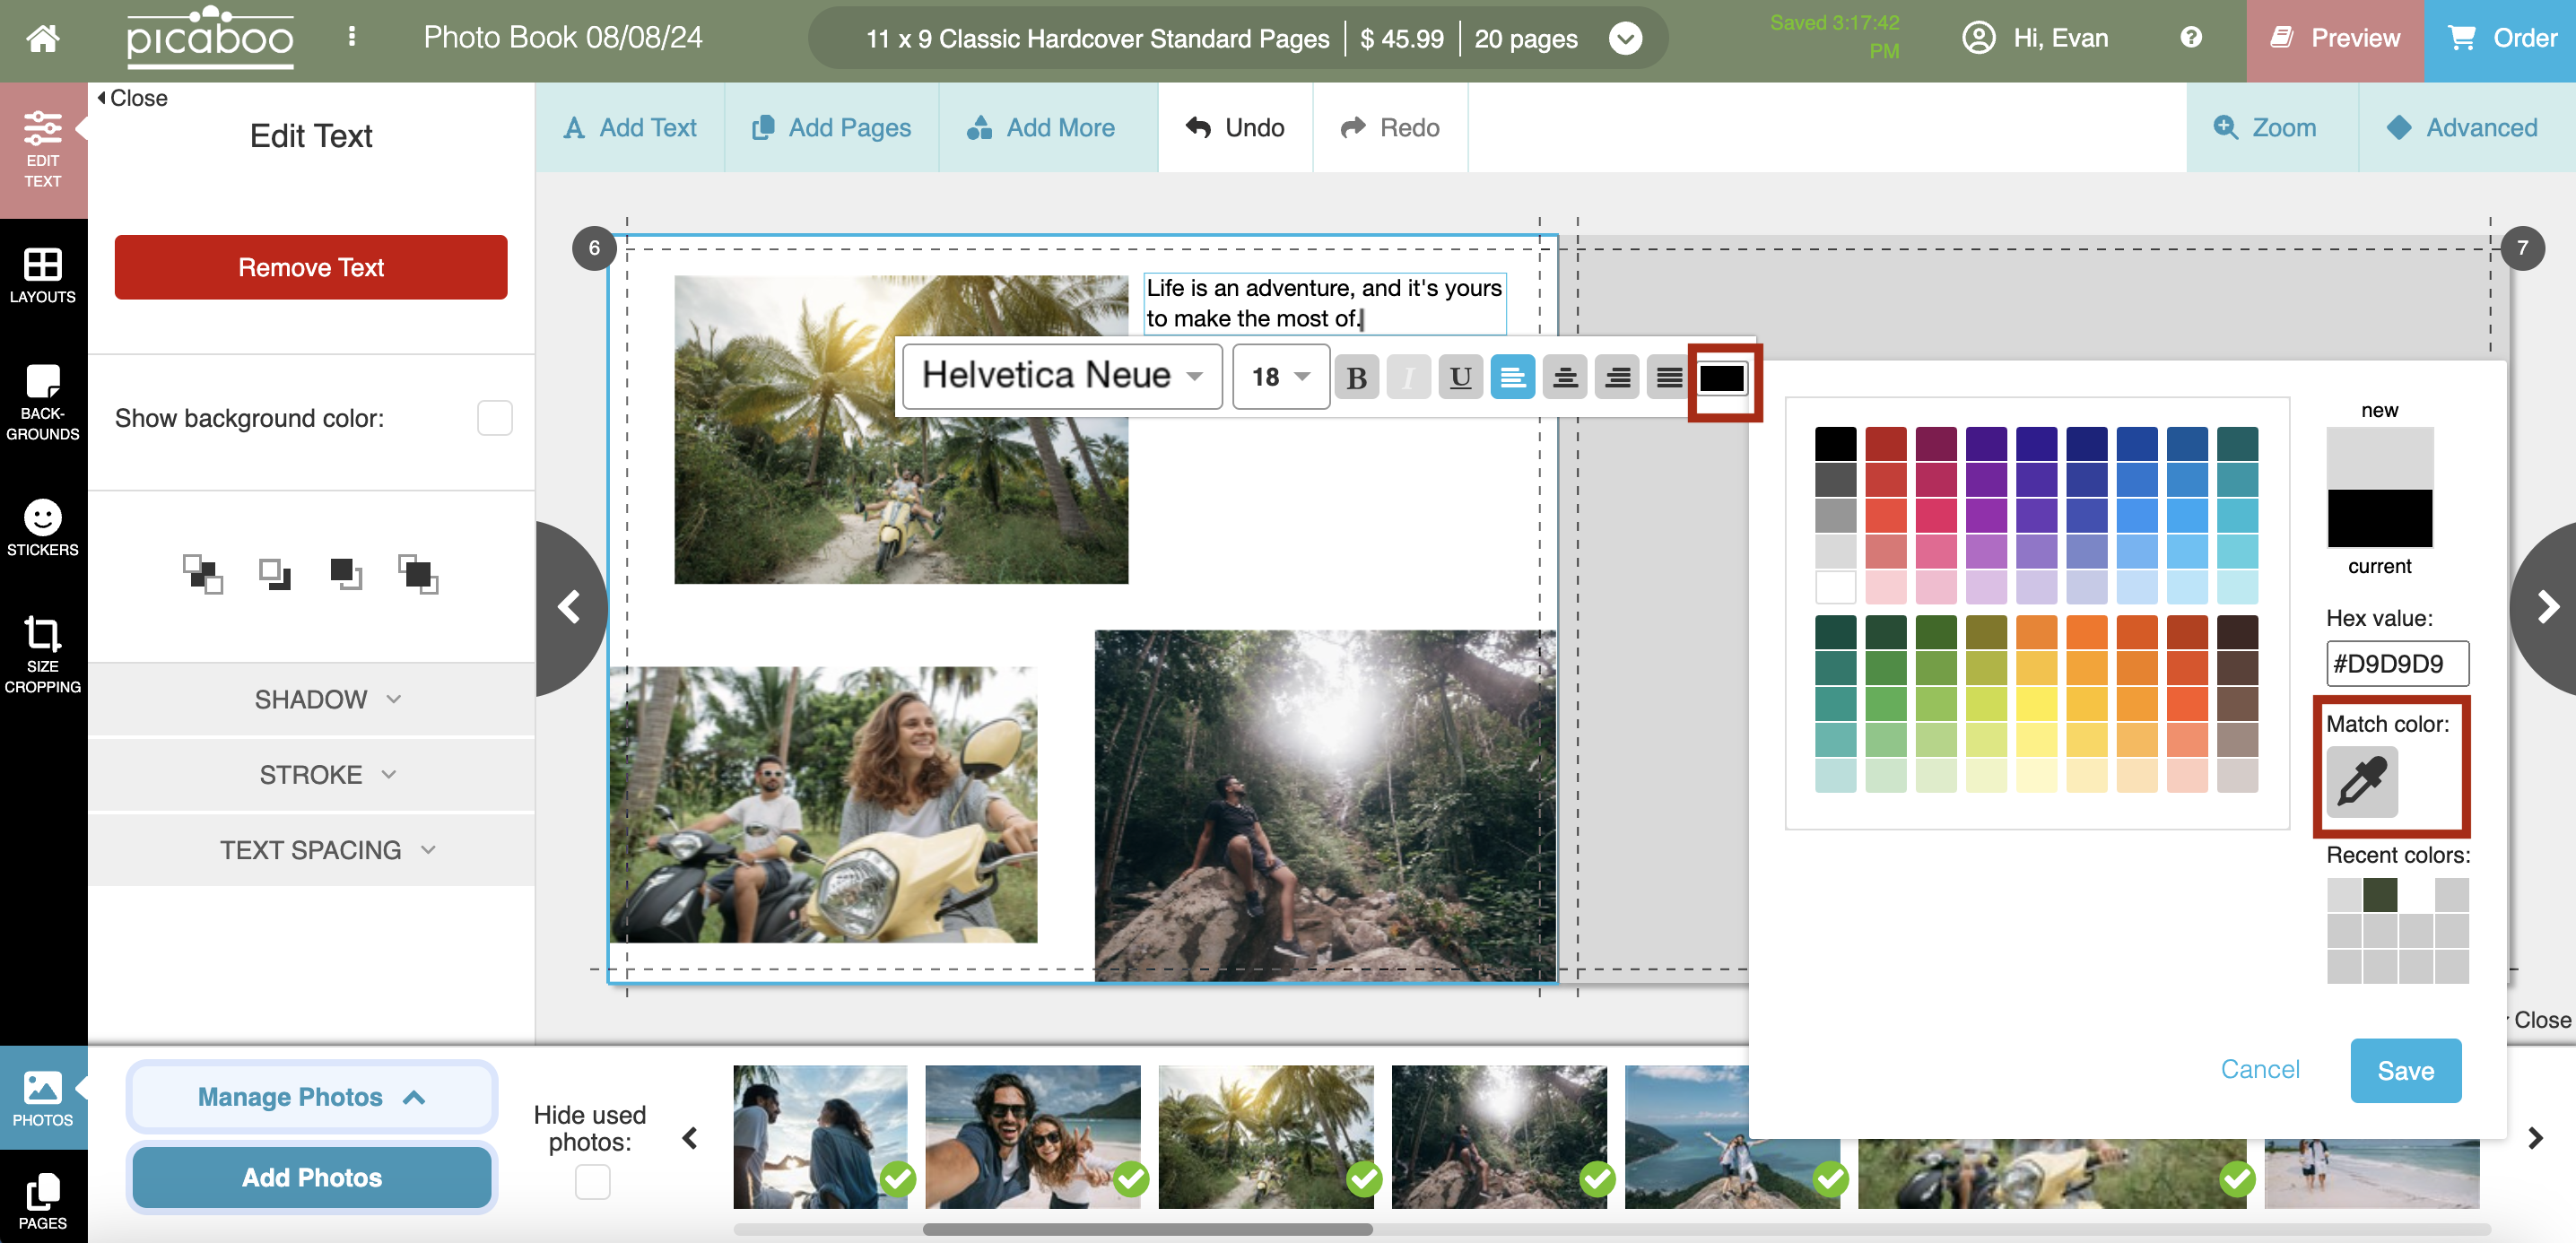Screen dimensions: 2576x1243
Task: Pick the dark green recent color
Action: (2380, 895)
